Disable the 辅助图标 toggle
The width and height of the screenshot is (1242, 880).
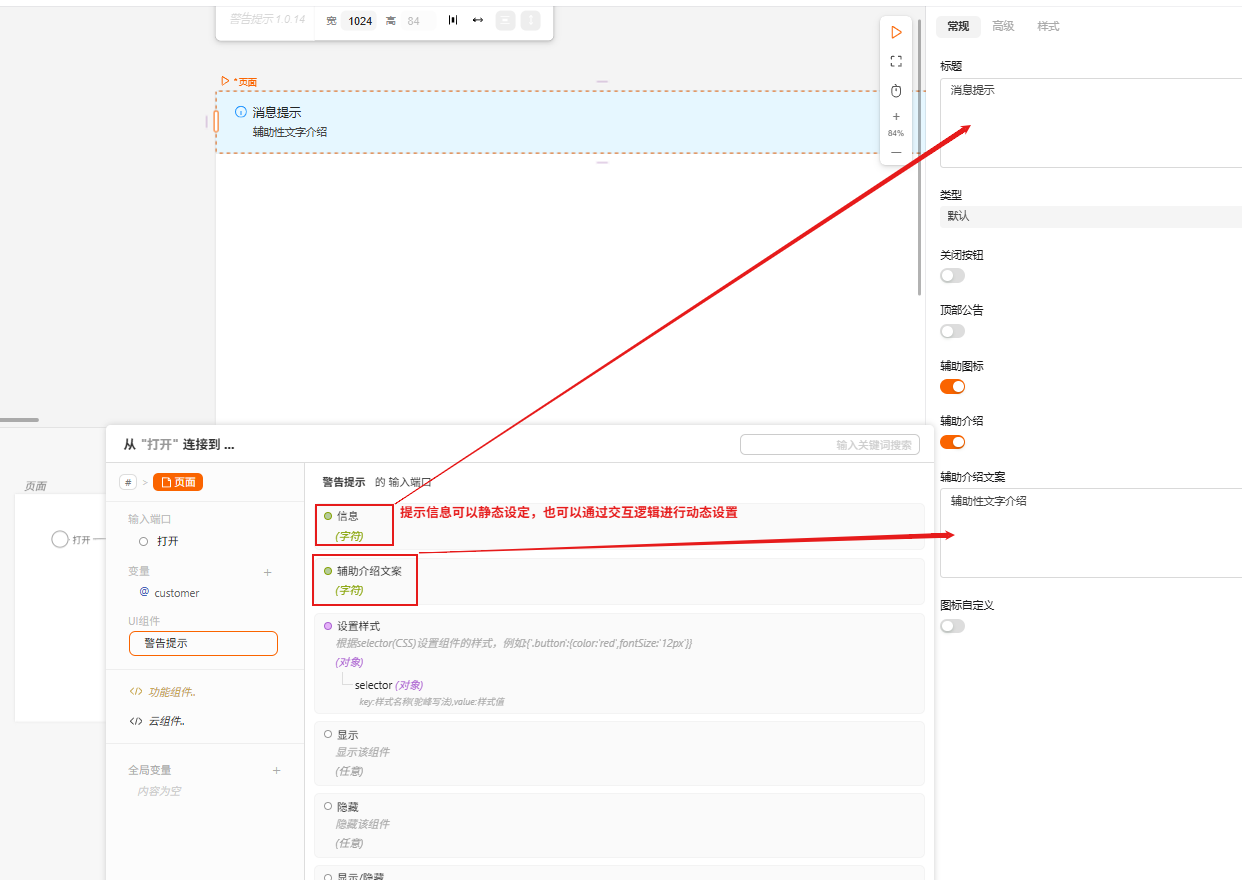(x=952, y=386)
